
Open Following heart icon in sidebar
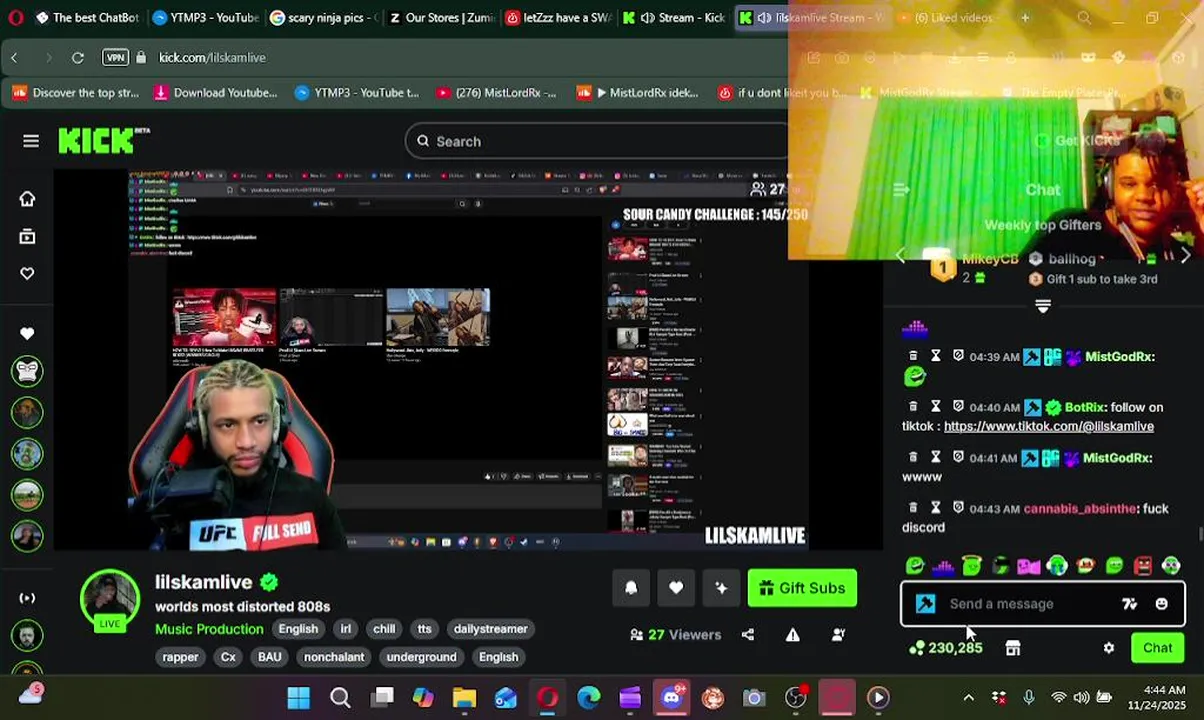pos(27,273)
